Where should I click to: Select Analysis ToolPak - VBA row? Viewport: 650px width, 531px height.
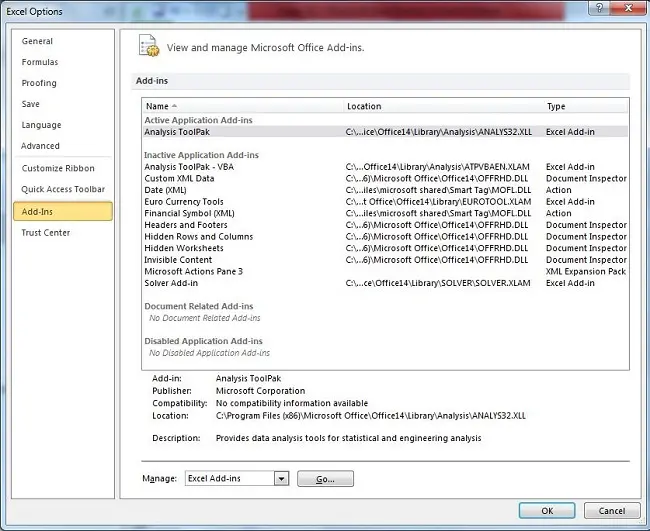tap(385, 167)
